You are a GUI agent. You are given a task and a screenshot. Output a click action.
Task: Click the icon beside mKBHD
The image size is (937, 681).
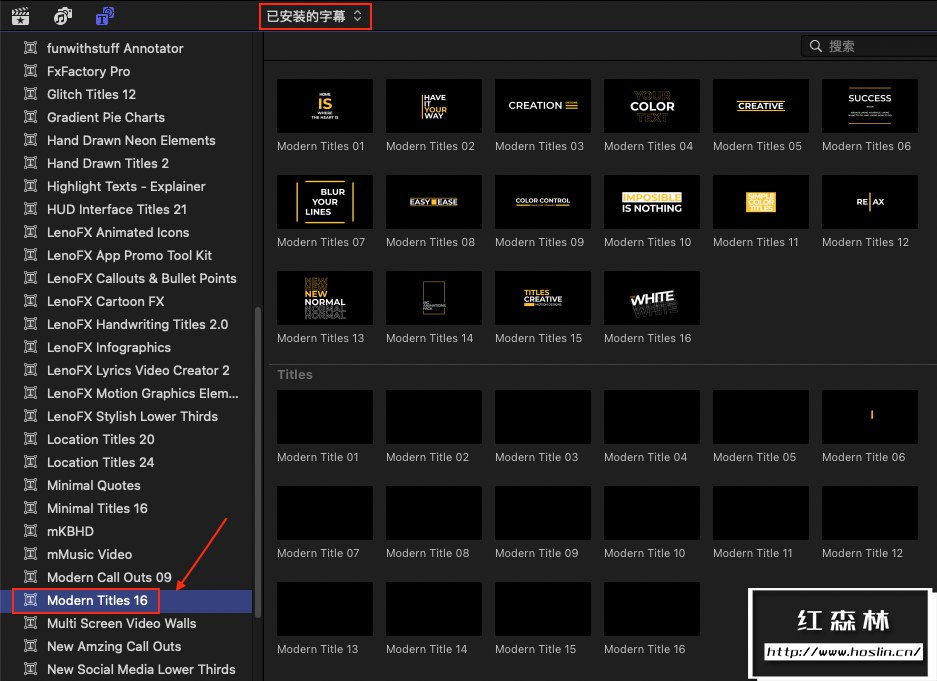point(30,531)
